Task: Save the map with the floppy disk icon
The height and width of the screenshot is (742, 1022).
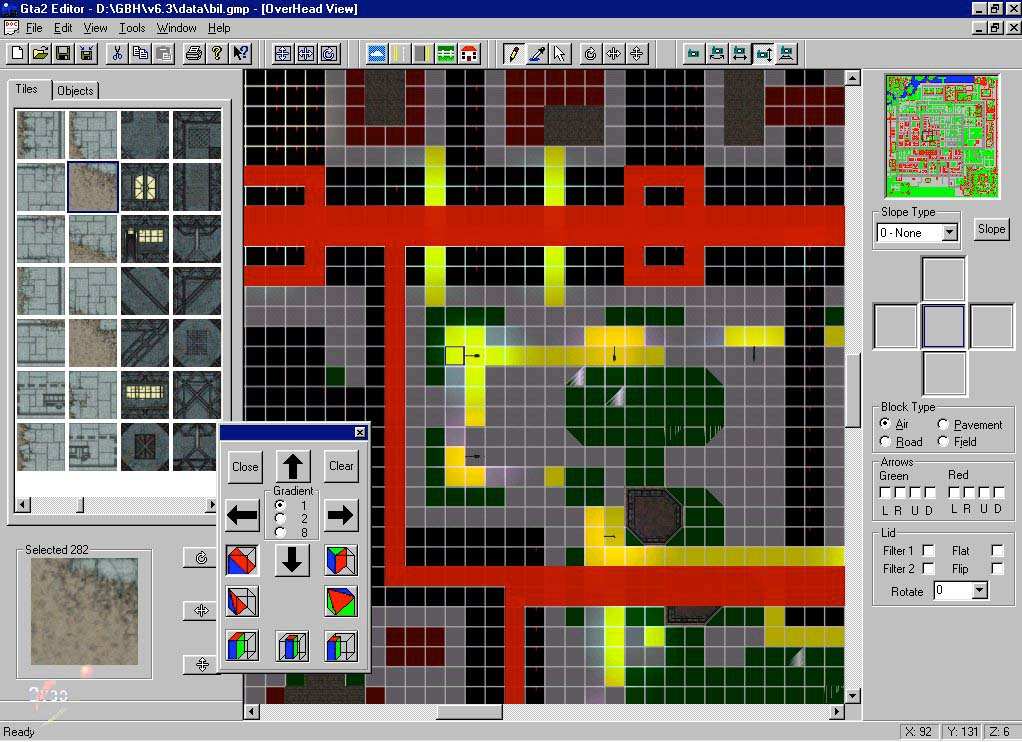Action: (63, 53)
